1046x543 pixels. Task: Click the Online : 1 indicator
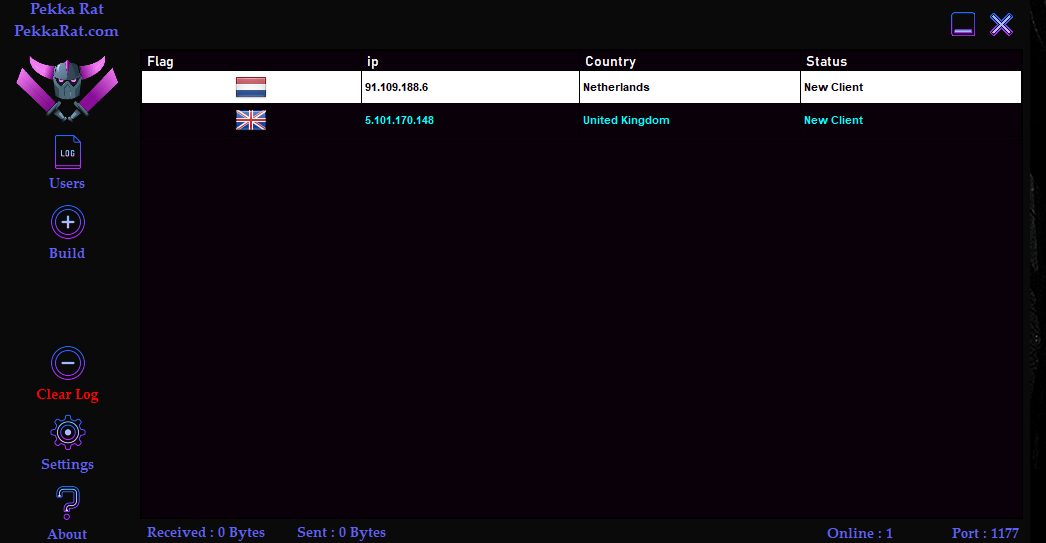[x=859, y=533]
